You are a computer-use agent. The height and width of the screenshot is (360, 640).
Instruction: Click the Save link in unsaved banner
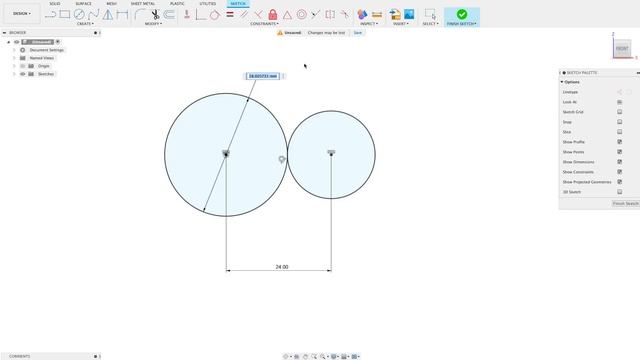pos(358,33)
